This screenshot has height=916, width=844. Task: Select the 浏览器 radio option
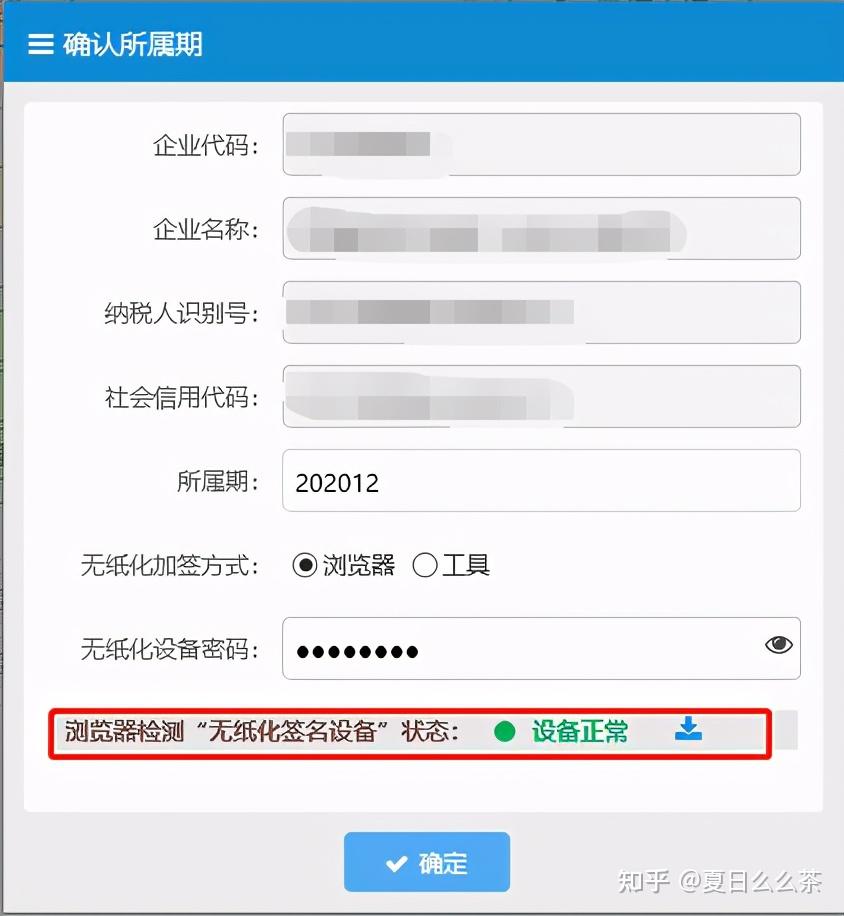click(x=304, y=565)
